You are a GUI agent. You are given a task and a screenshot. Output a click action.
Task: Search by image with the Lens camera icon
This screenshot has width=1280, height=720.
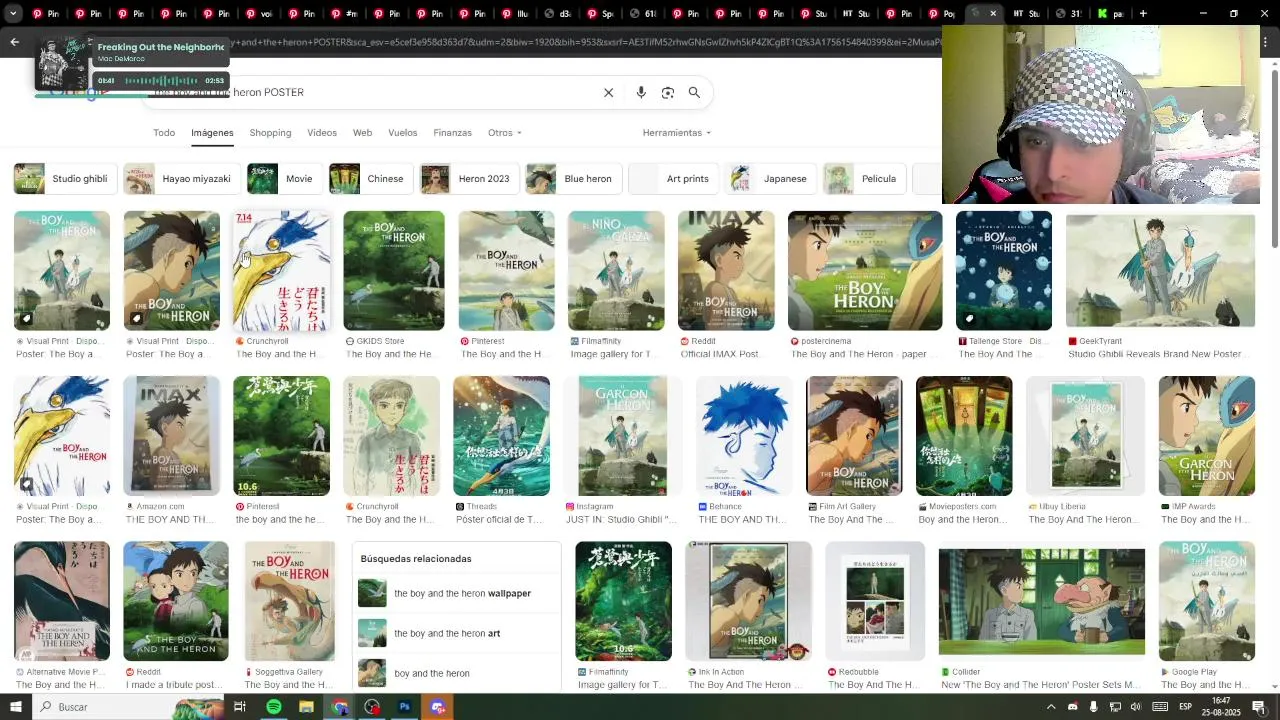668,92
